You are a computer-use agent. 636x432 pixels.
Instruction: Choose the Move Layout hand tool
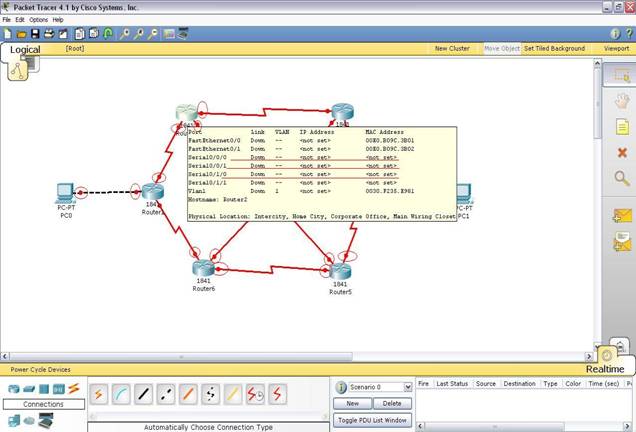coord(622,101)
